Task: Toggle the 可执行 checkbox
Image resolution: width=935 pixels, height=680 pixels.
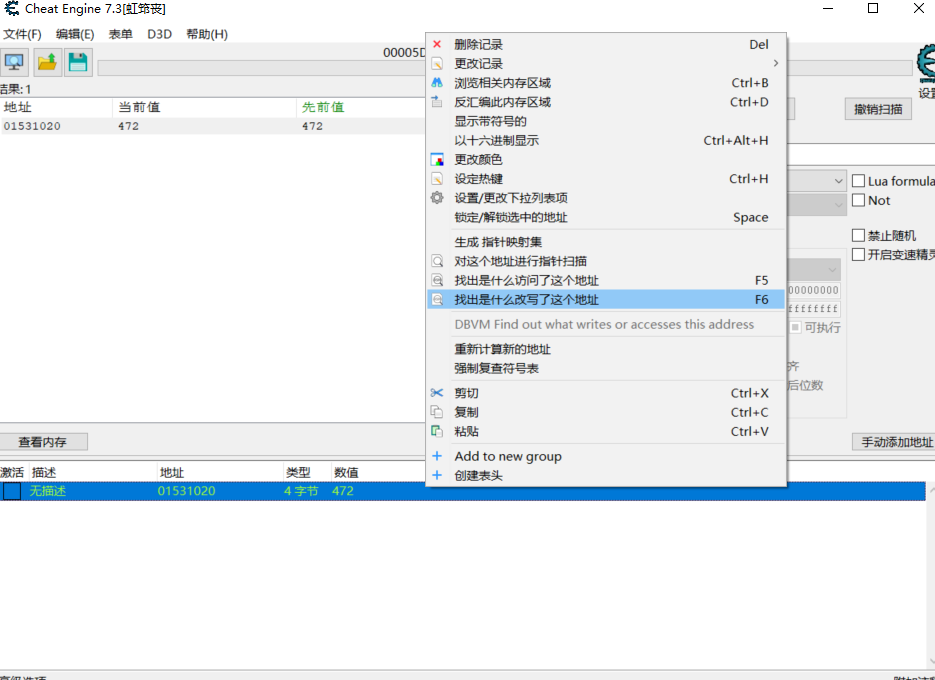Action: click(795, 327)
